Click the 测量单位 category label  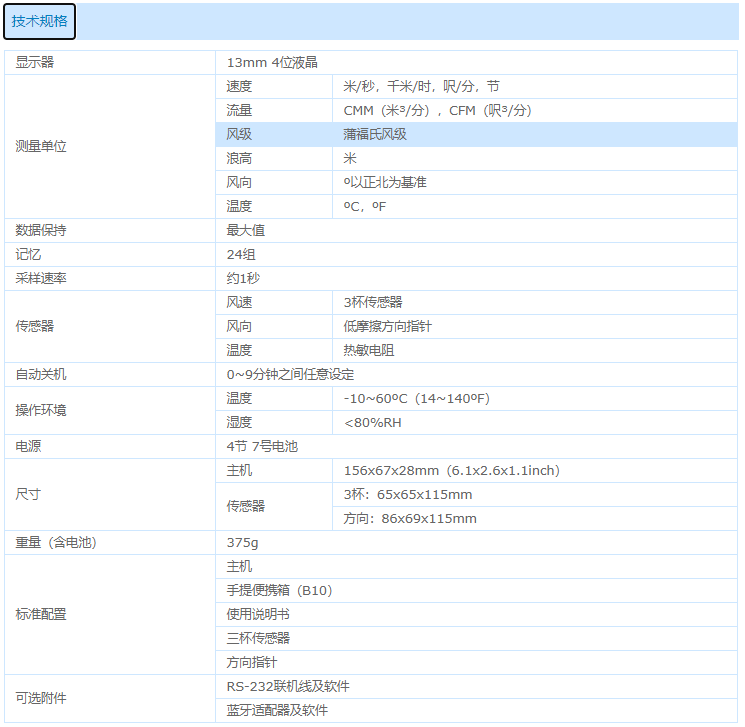tap(41, 146)
